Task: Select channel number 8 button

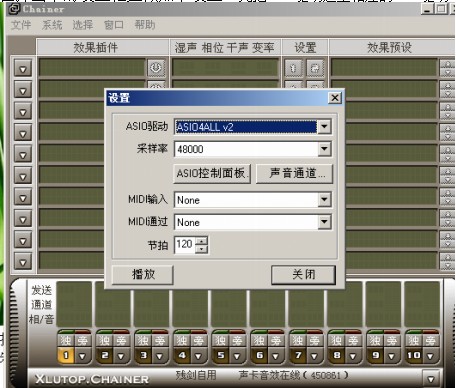Action: pyautogui.click(x=337, y=355)
